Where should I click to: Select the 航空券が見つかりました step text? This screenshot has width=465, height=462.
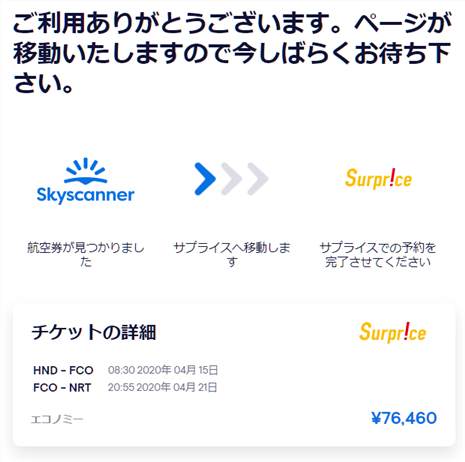pyautogui.click(x=86, y=254)
